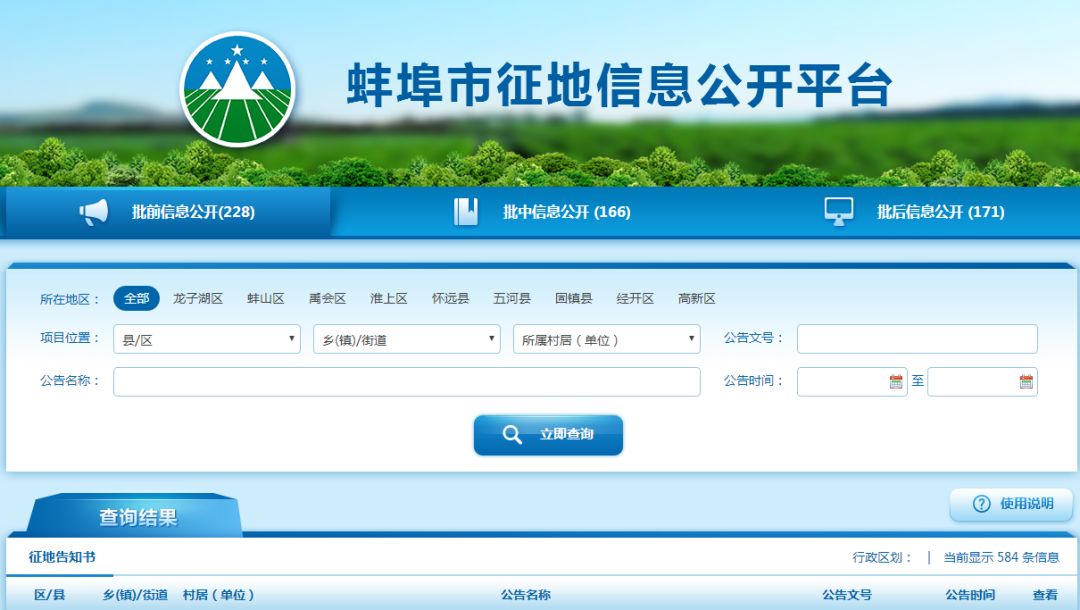
Task: Open the calendar icon for start 公告时间
Action: click(x=897, y=381)
